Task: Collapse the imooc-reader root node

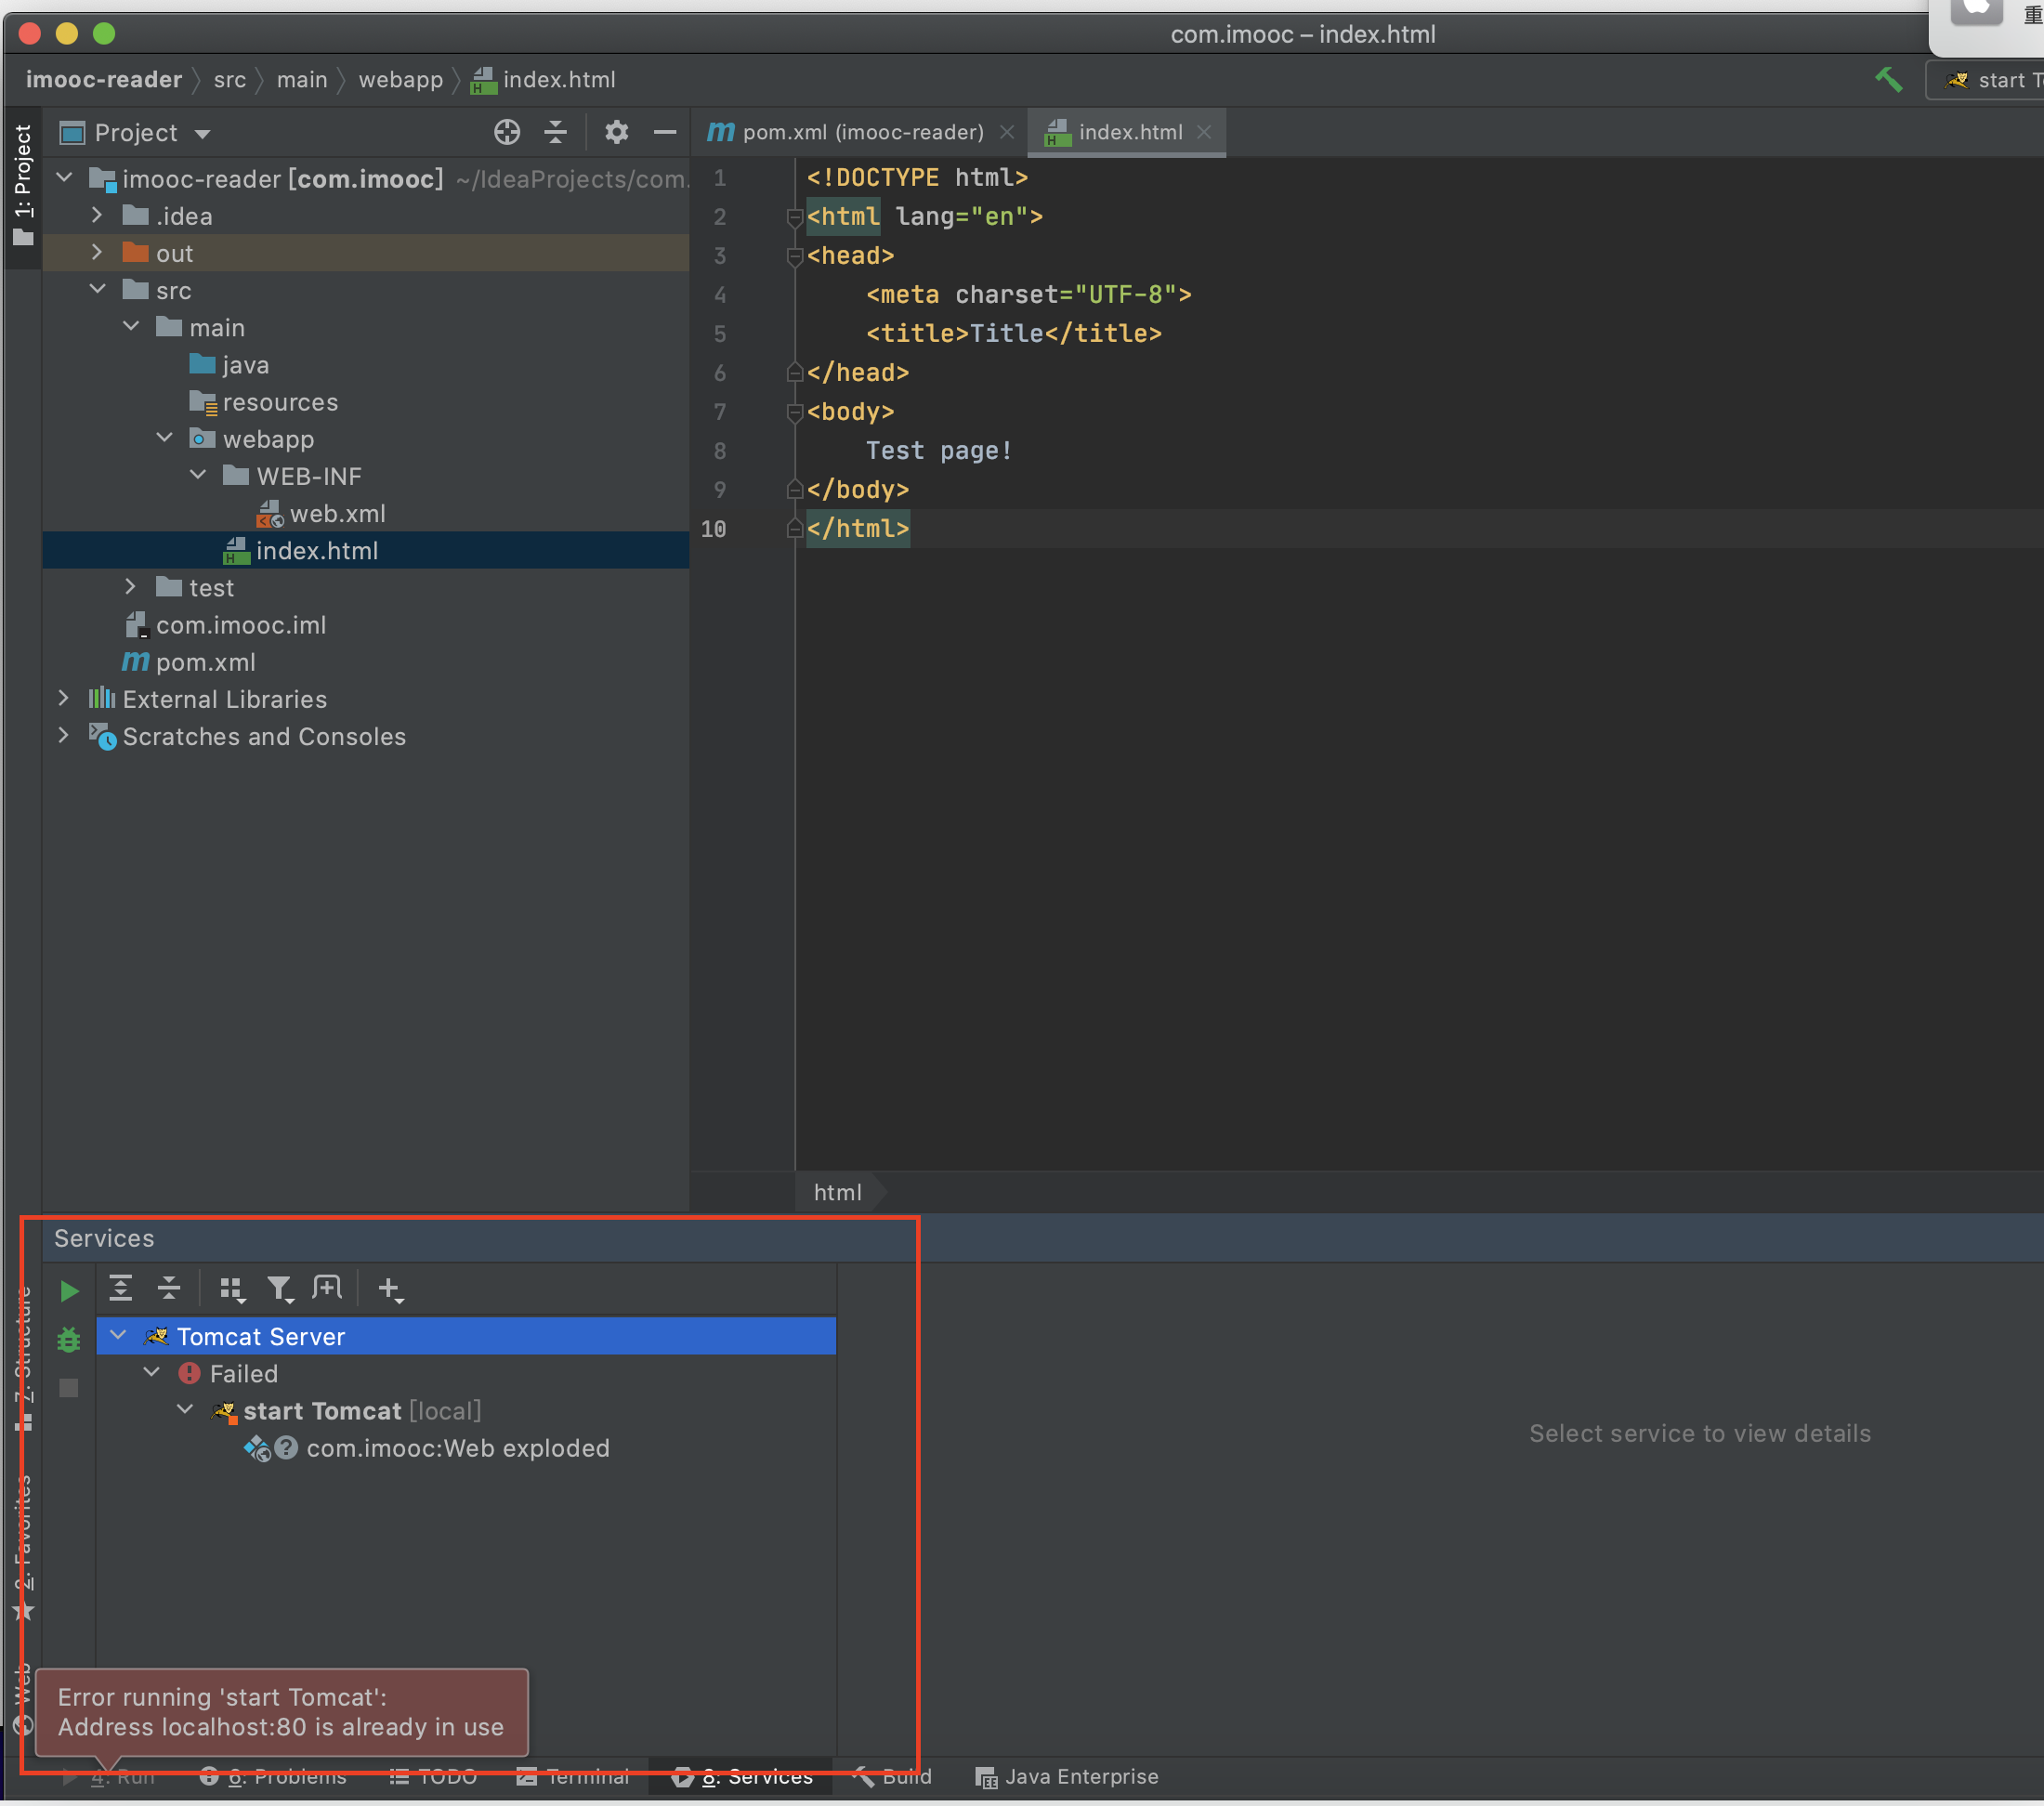Action: pos(65,178)
